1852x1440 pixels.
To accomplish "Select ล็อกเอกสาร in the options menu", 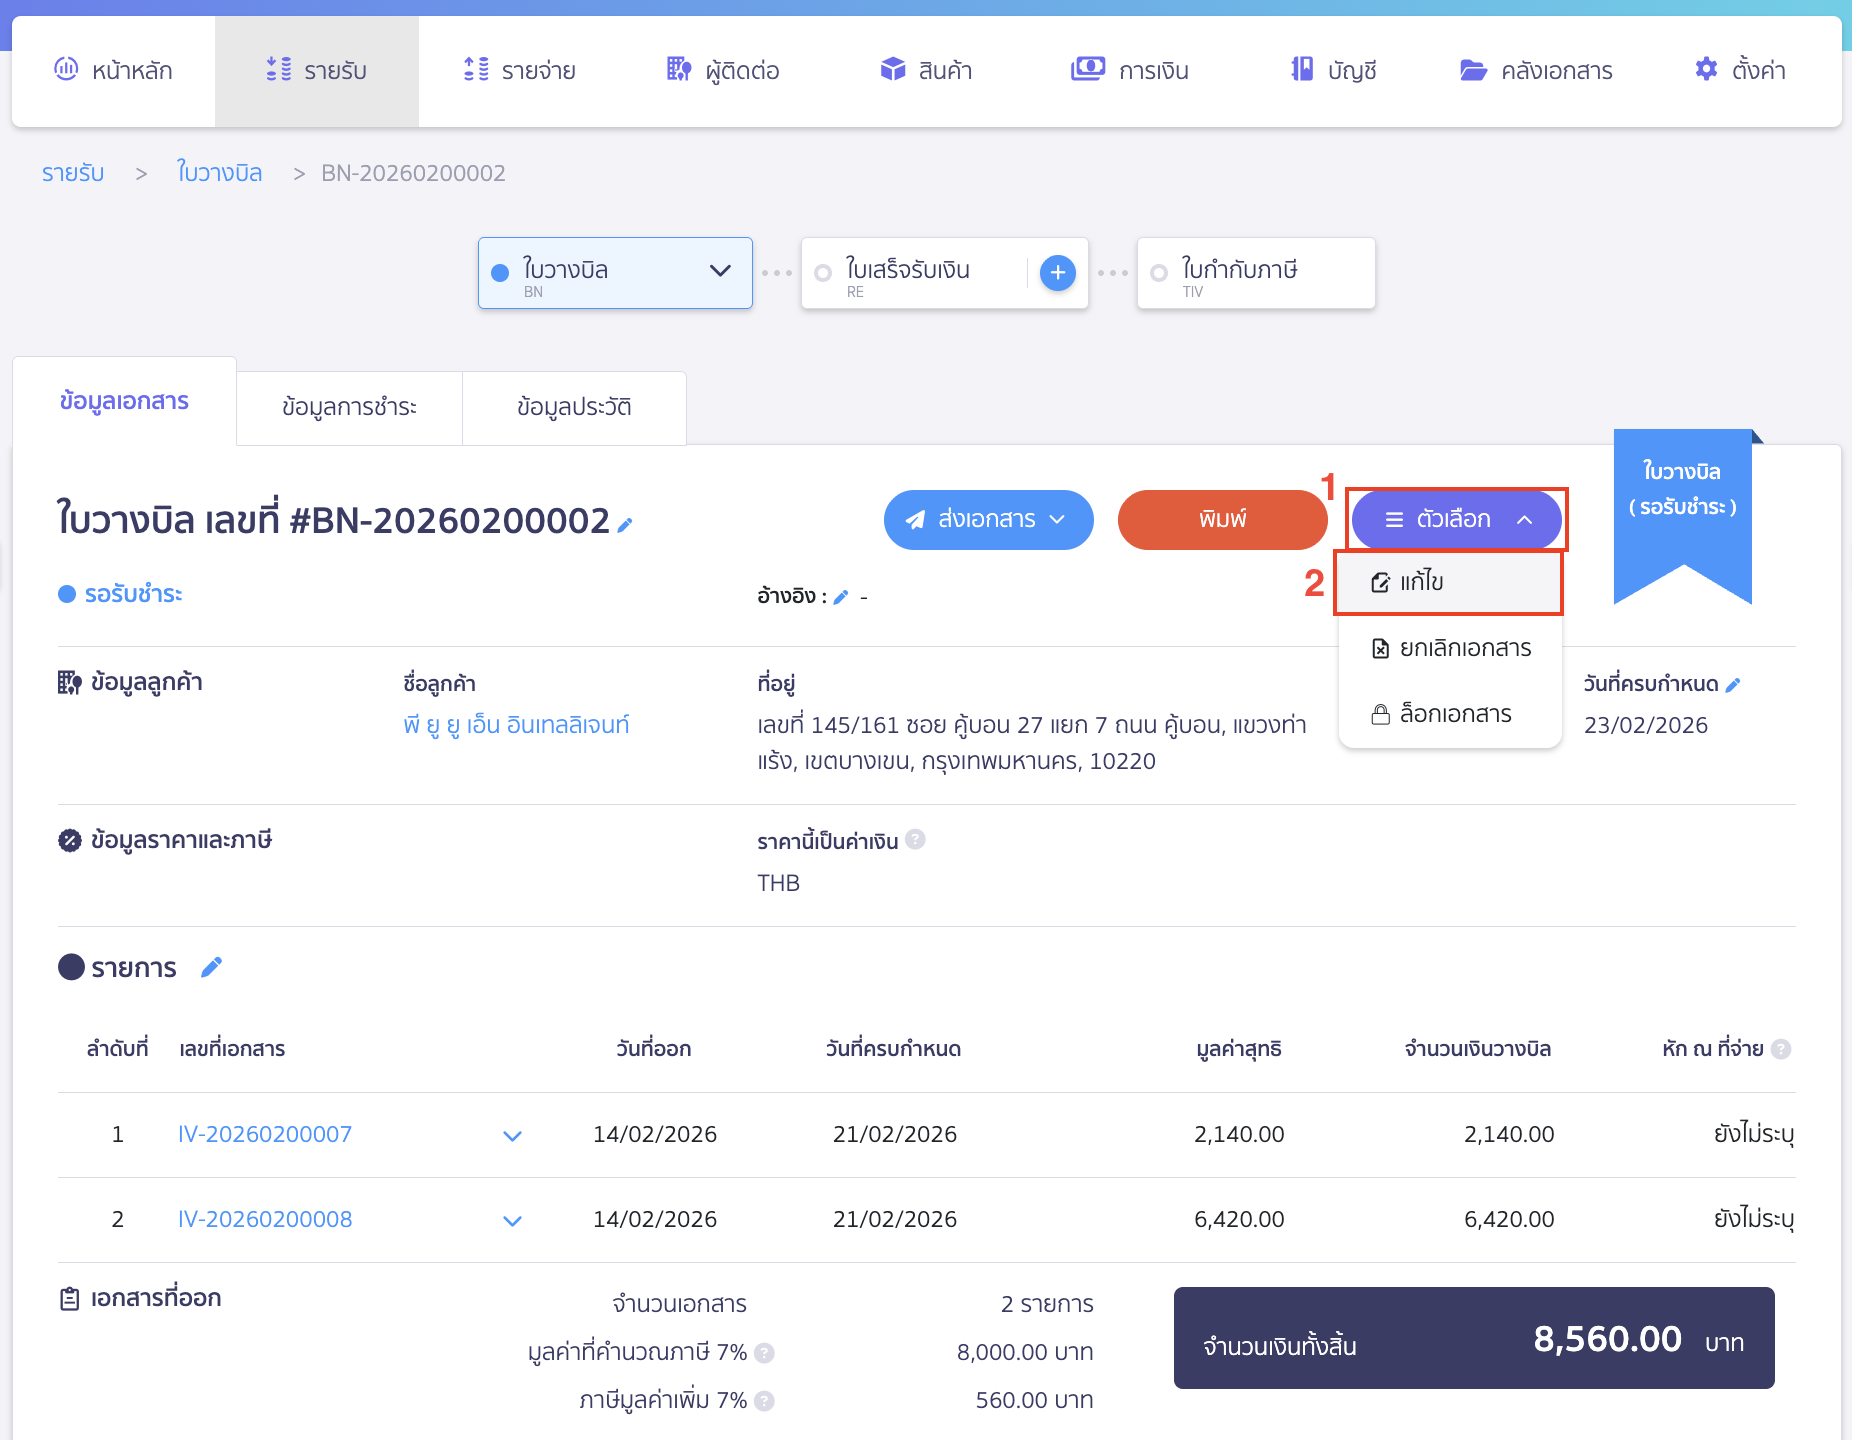I will pyautogui.click(x=1450, y=715).
